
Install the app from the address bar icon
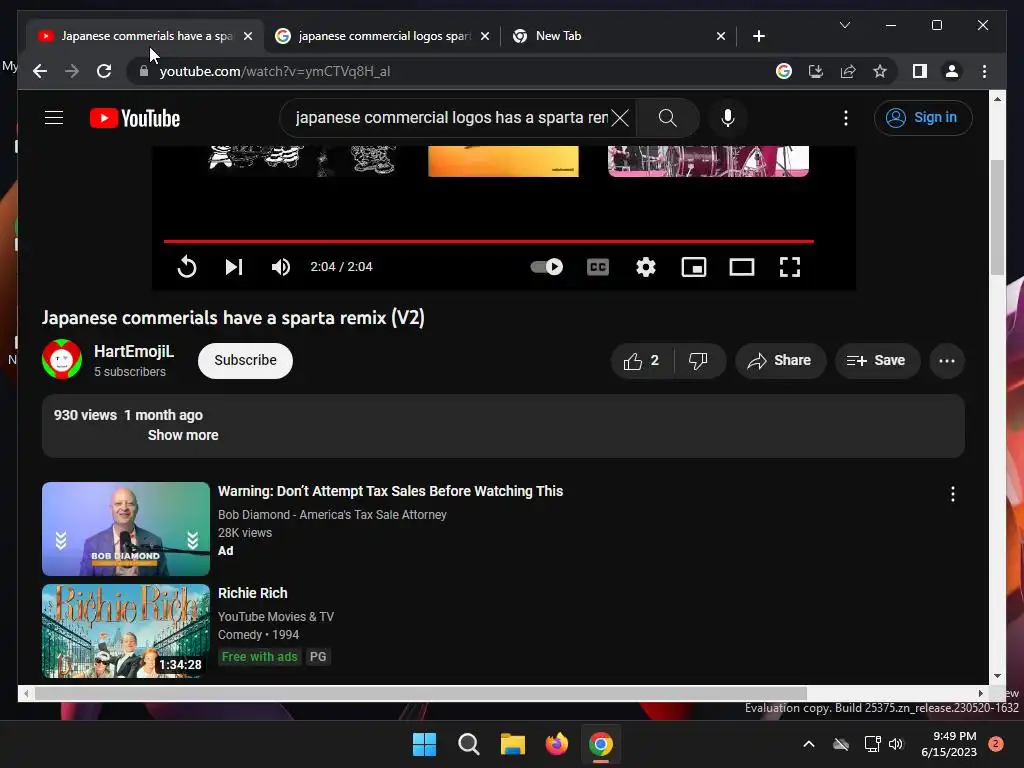tap(816, 71)
